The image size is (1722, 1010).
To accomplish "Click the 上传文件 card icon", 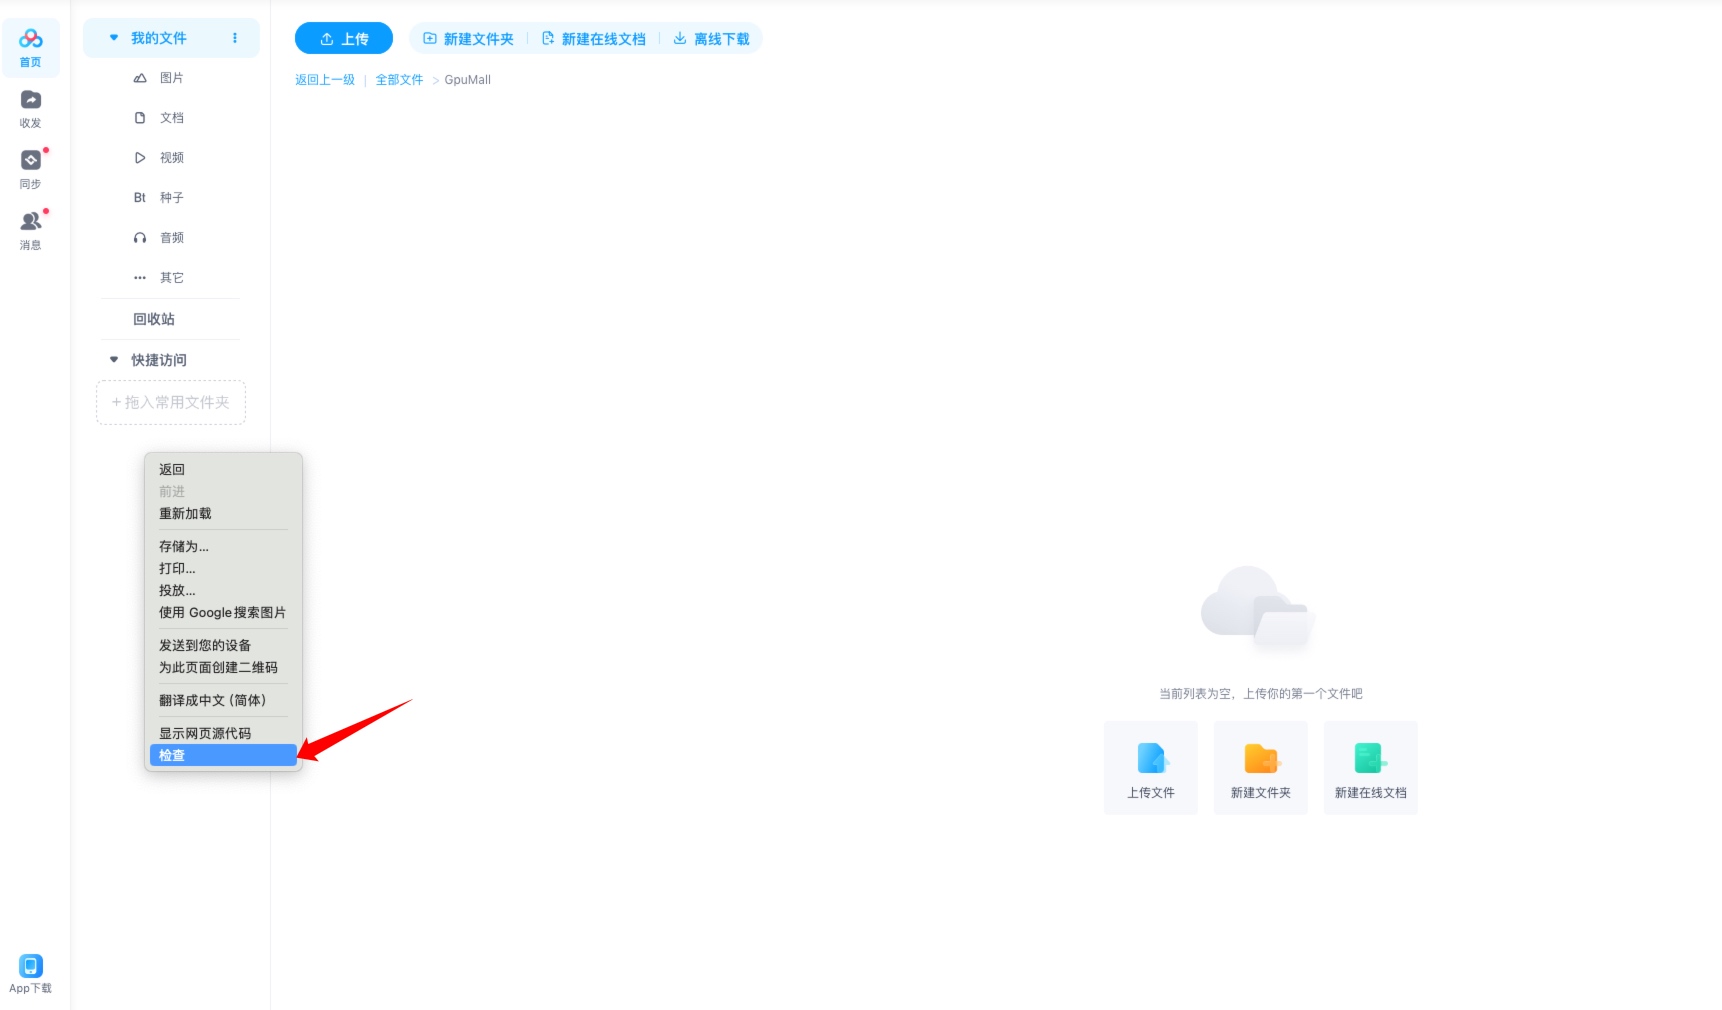I will click(x=1151, y=768).
